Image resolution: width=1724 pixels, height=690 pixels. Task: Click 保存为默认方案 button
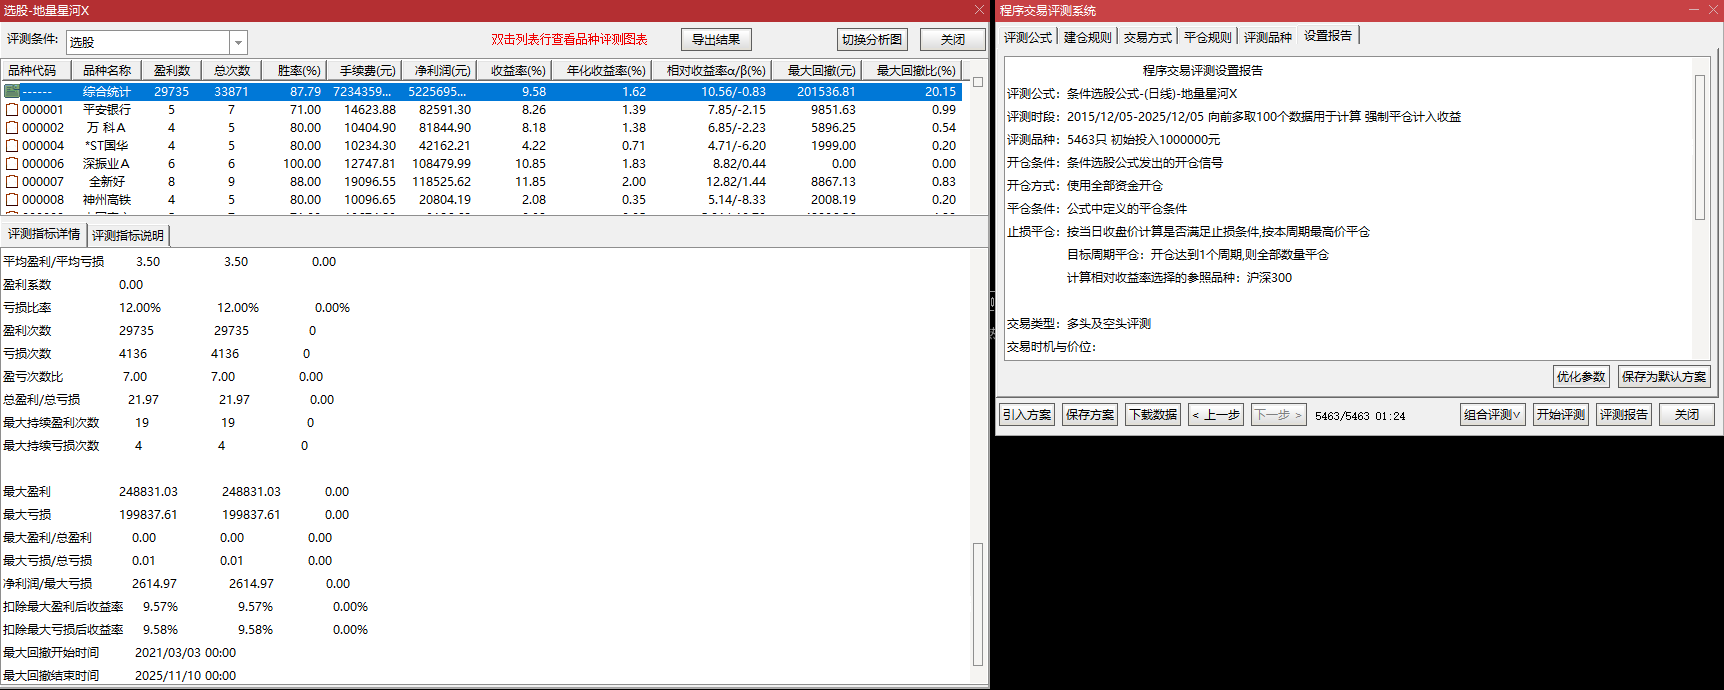tap(1664, 377)
